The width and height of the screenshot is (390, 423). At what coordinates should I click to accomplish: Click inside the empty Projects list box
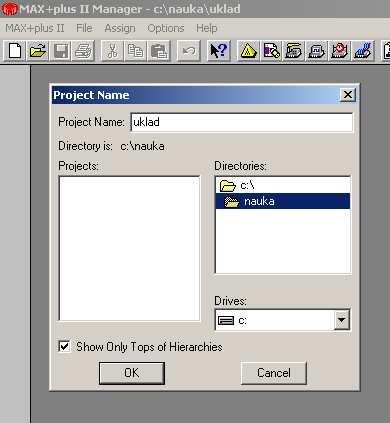[129, 248]
